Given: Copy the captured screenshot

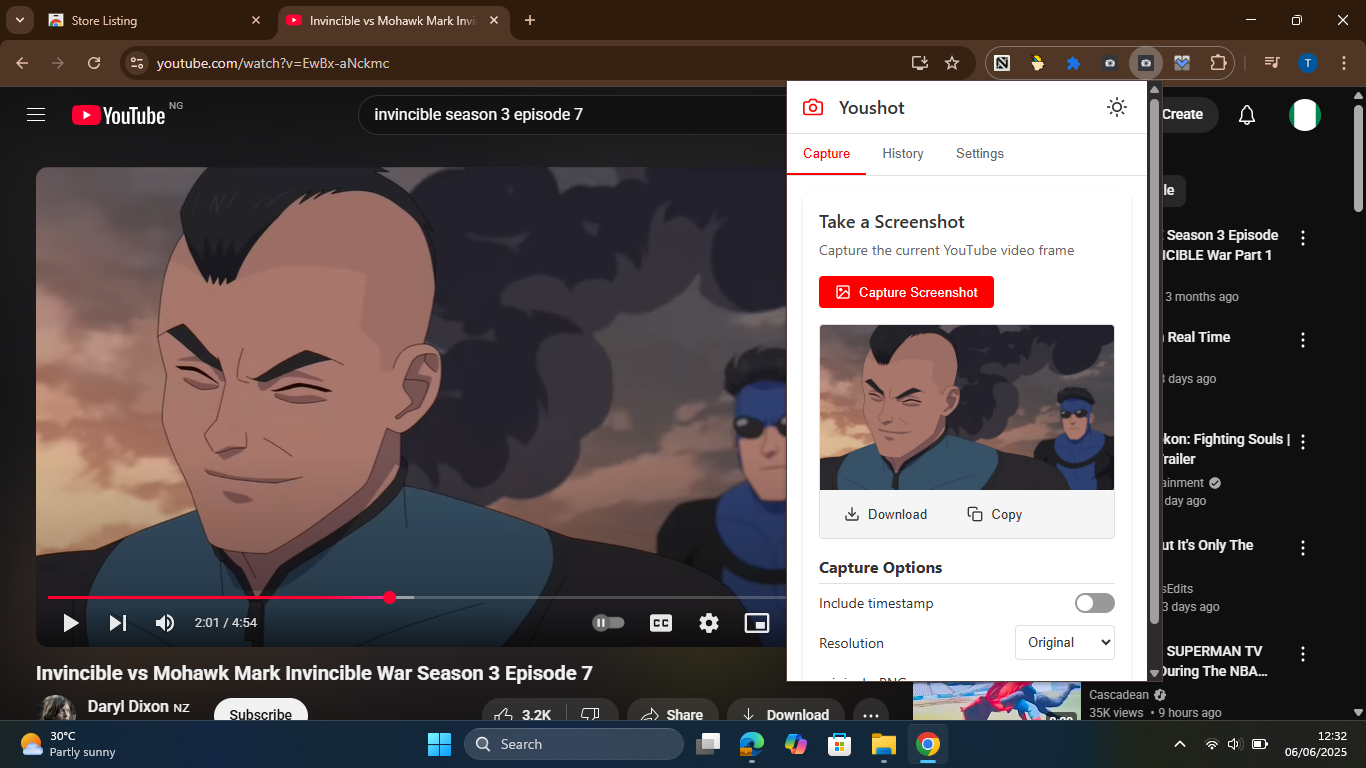Looking at the screenshot, I should (x=994, y=514).
